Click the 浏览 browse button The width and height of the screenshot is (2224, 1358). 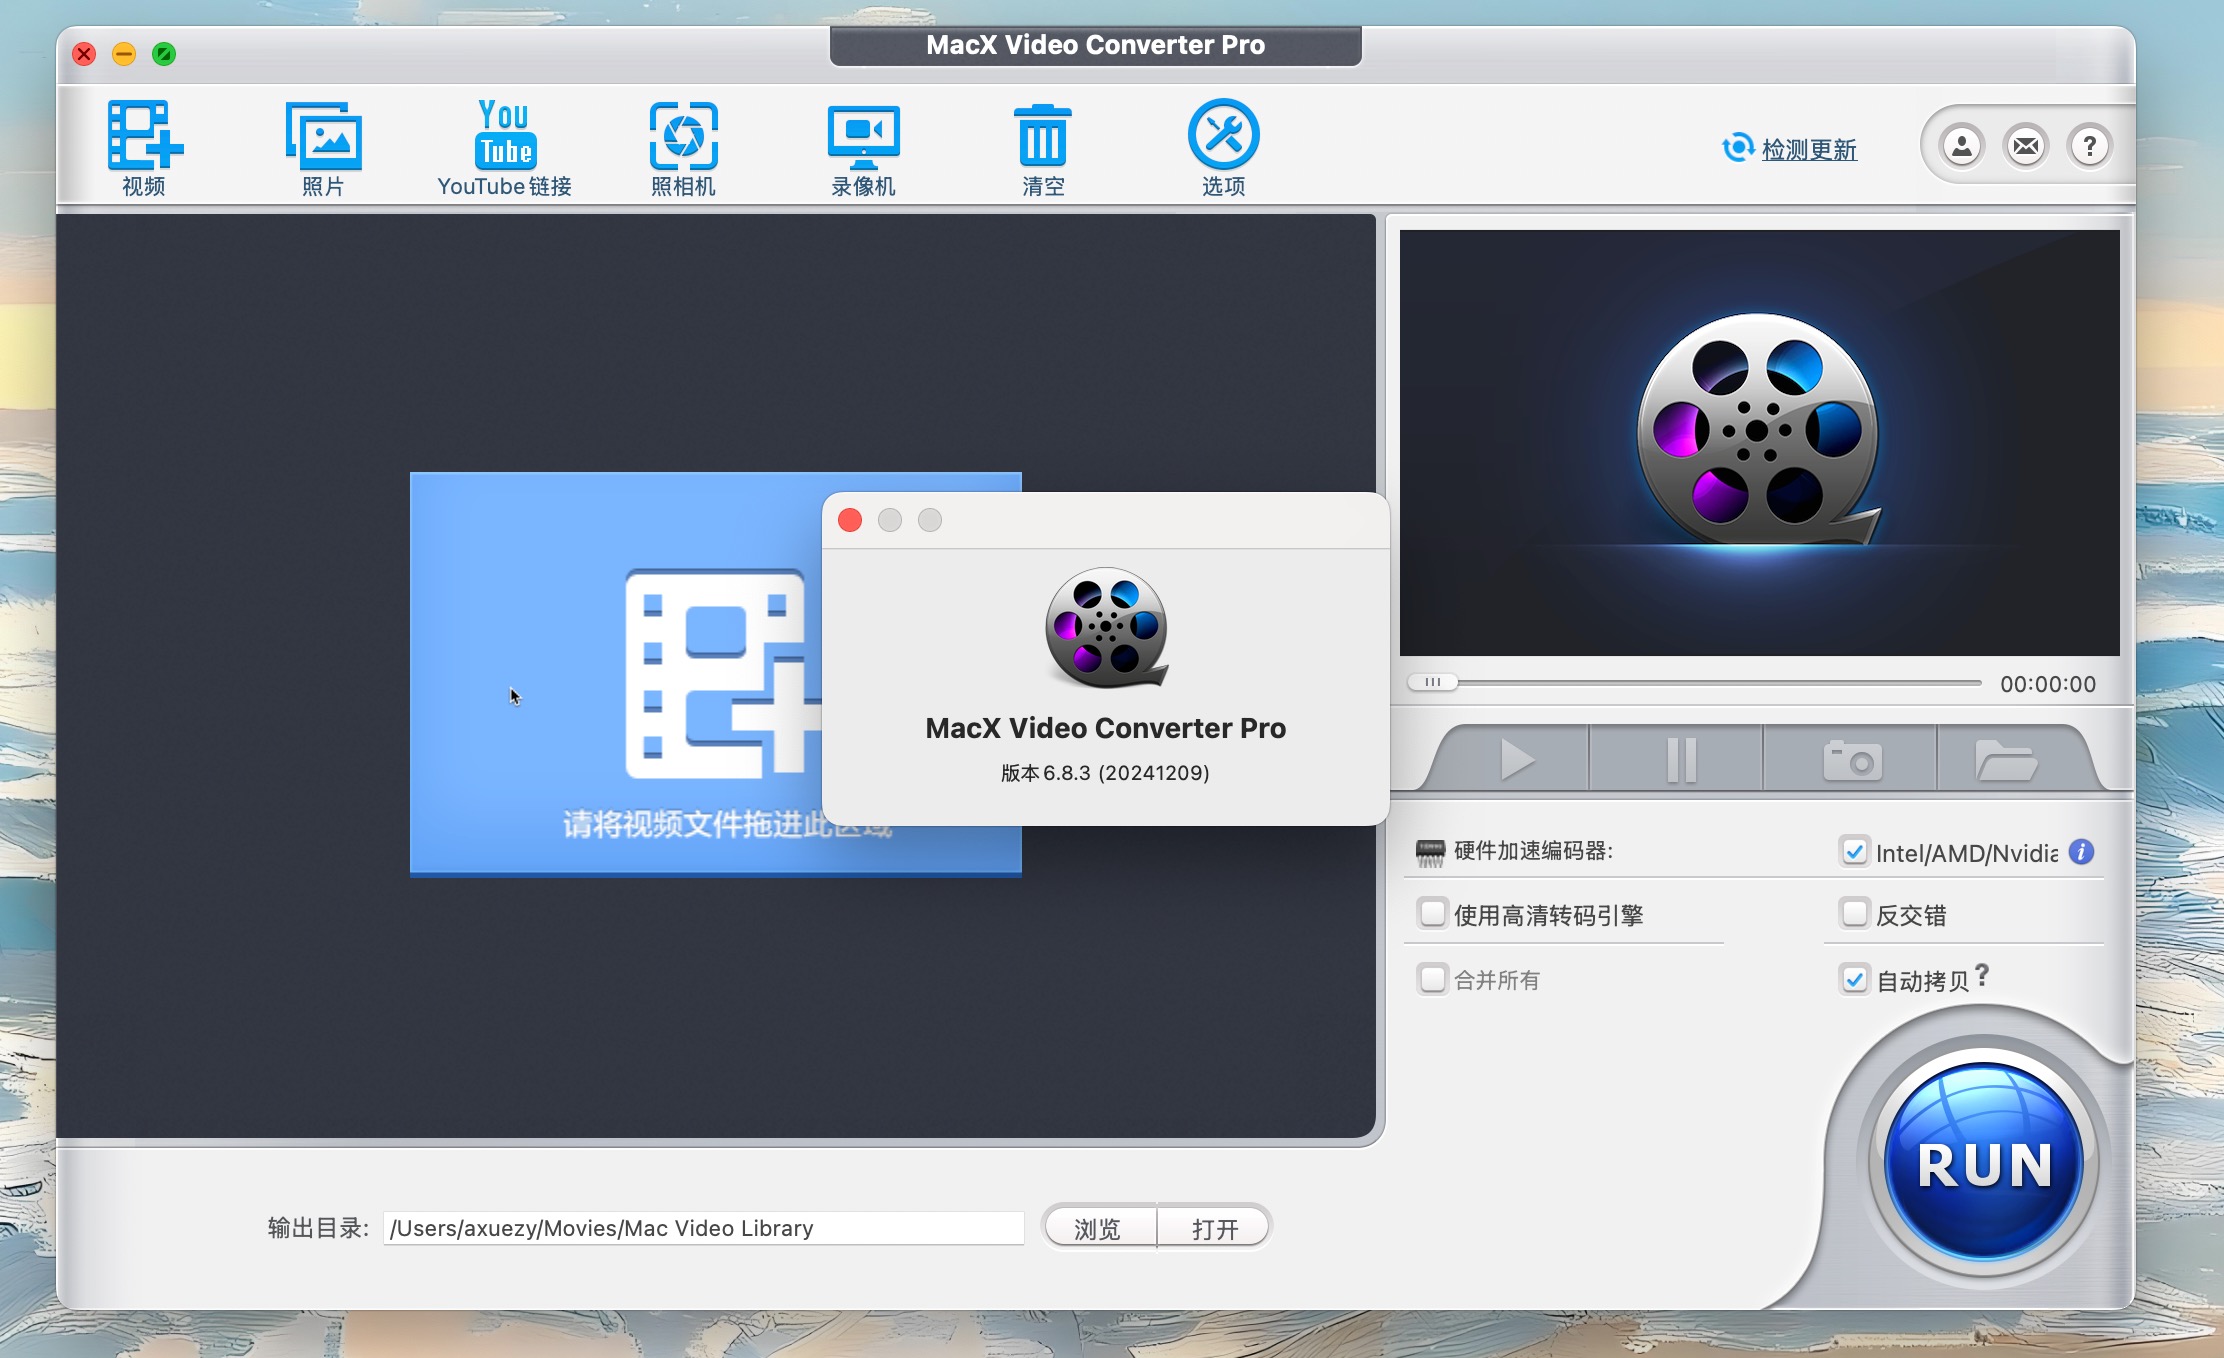click(1098, 1228)
